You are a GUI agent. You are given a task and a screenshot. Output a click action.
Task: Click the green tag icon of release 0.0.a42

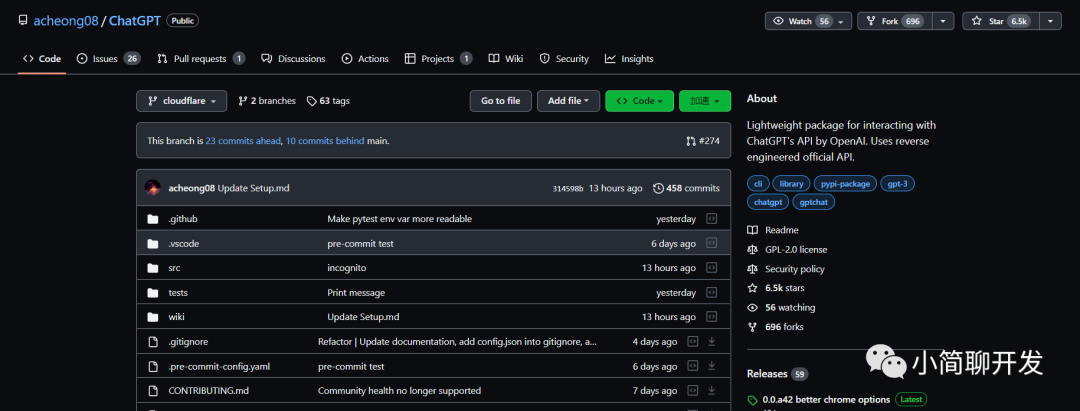[752, 400]
